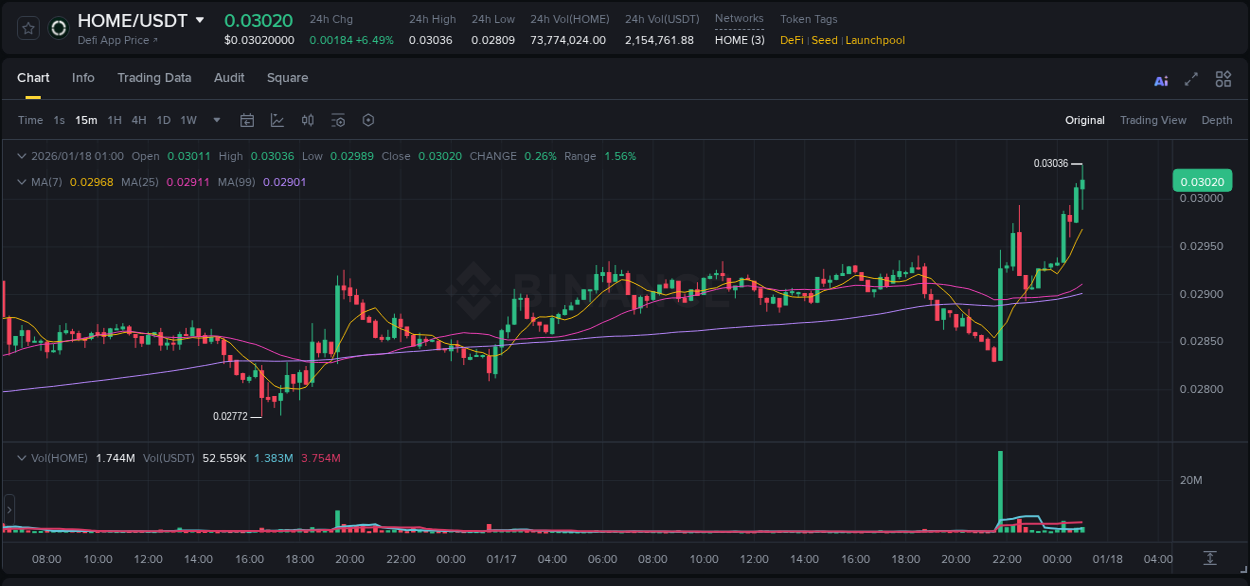Open the technical indicators line chart icon
This screenshot has height=586, width=1250.
click(277, 120)
